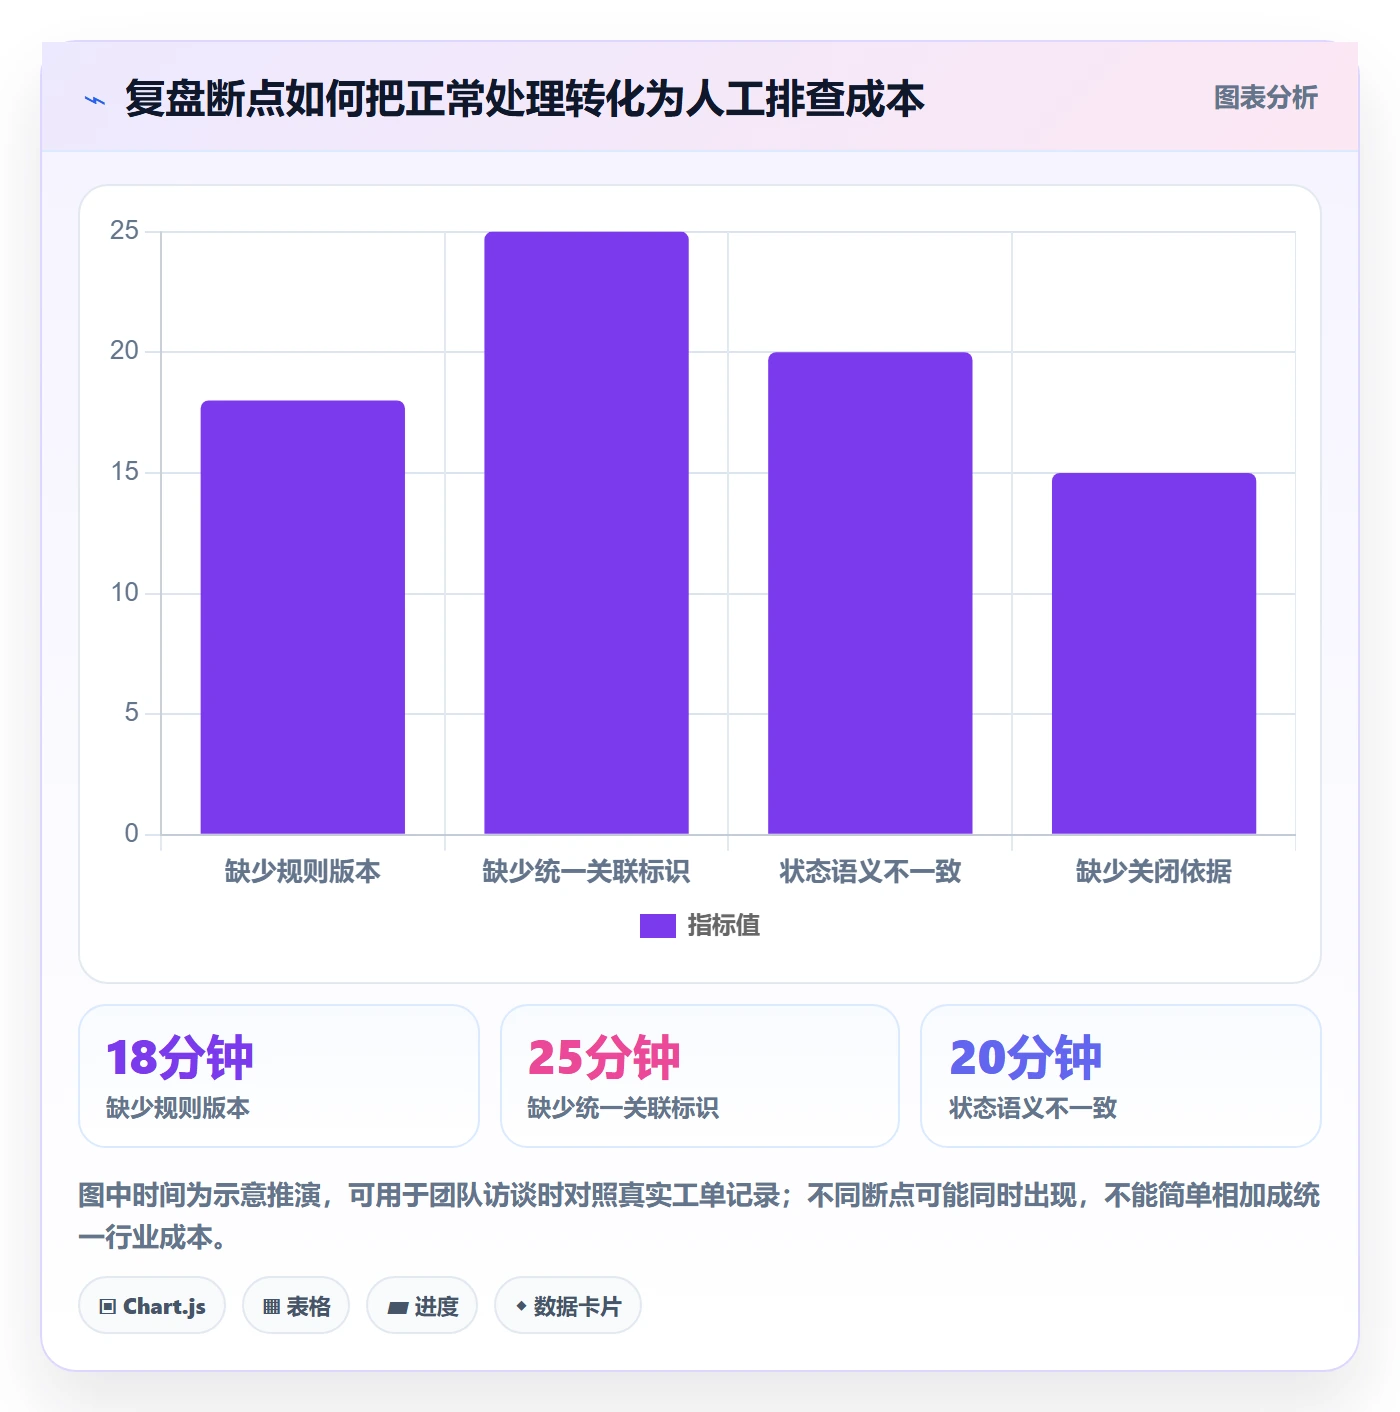Image resolution: width=1400 pixels, height=1412 pixels.
Task: Select the 缺少关闭依据 bar
Action: click(x=1154, y=653)
